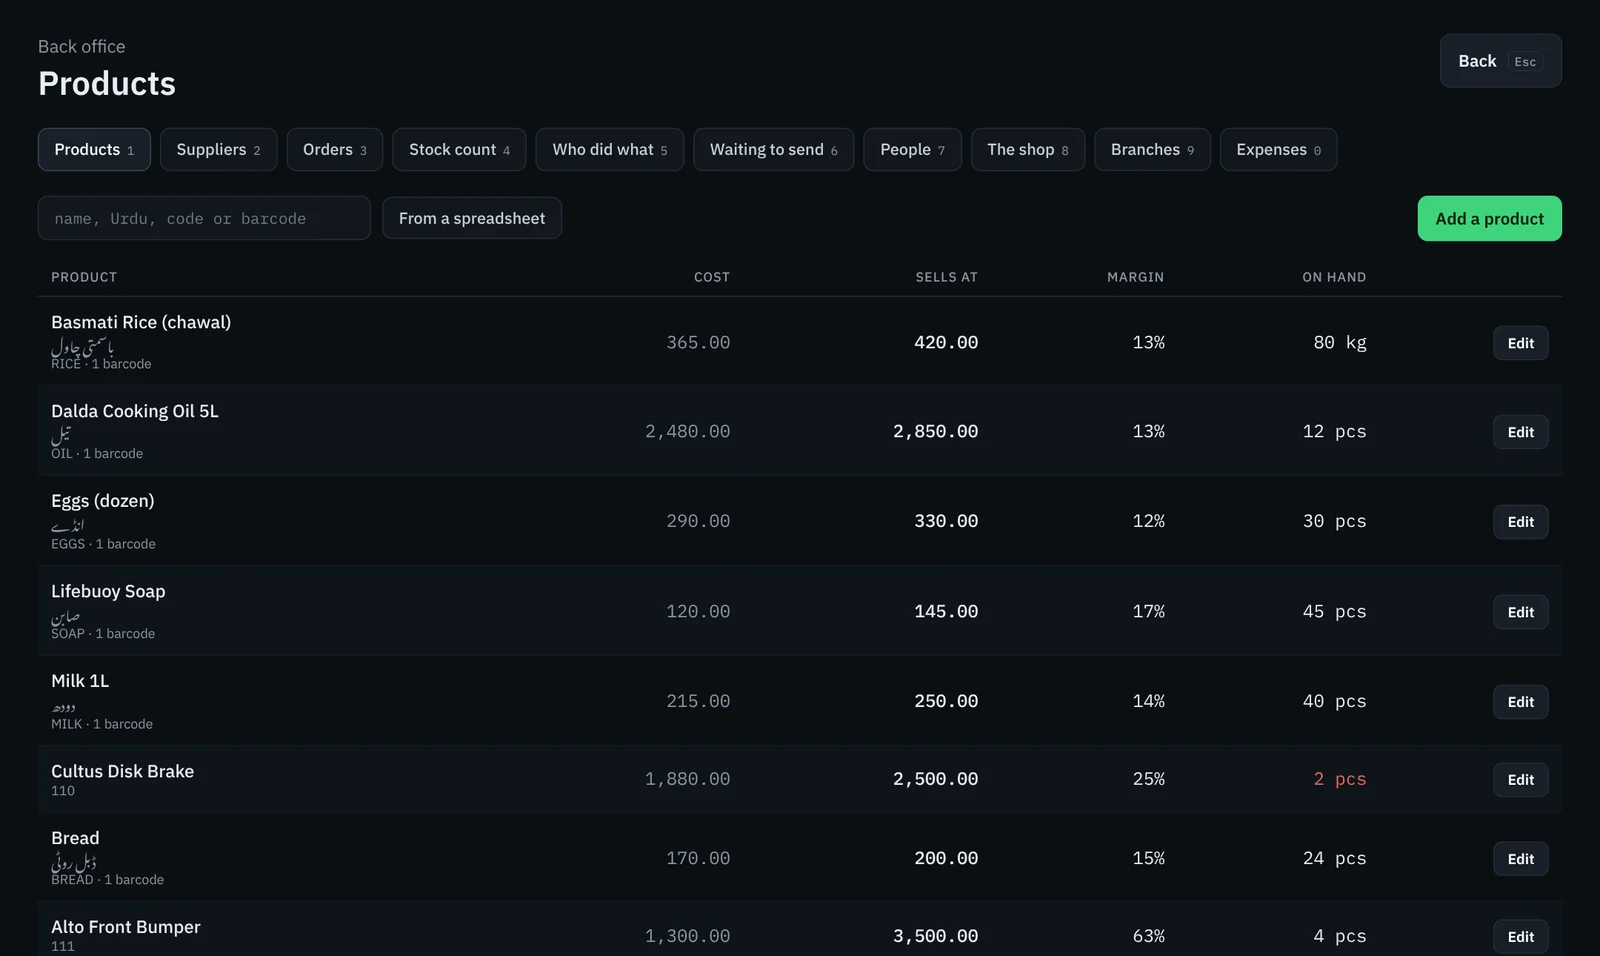Click the Cultus Disk Brake name
The height and width of the screenshot is (956, 1600).
point(122,771)
